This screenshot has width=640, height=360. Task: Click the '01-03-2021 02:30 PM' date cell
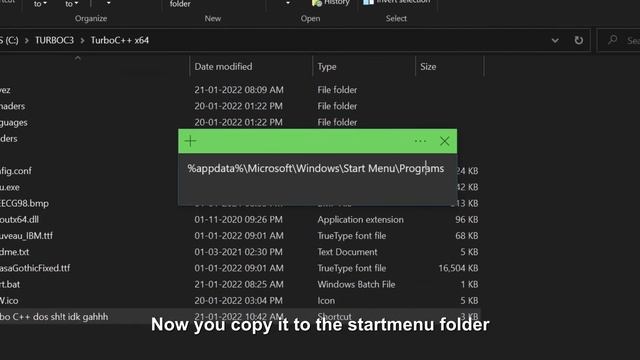tap(238, 252)
